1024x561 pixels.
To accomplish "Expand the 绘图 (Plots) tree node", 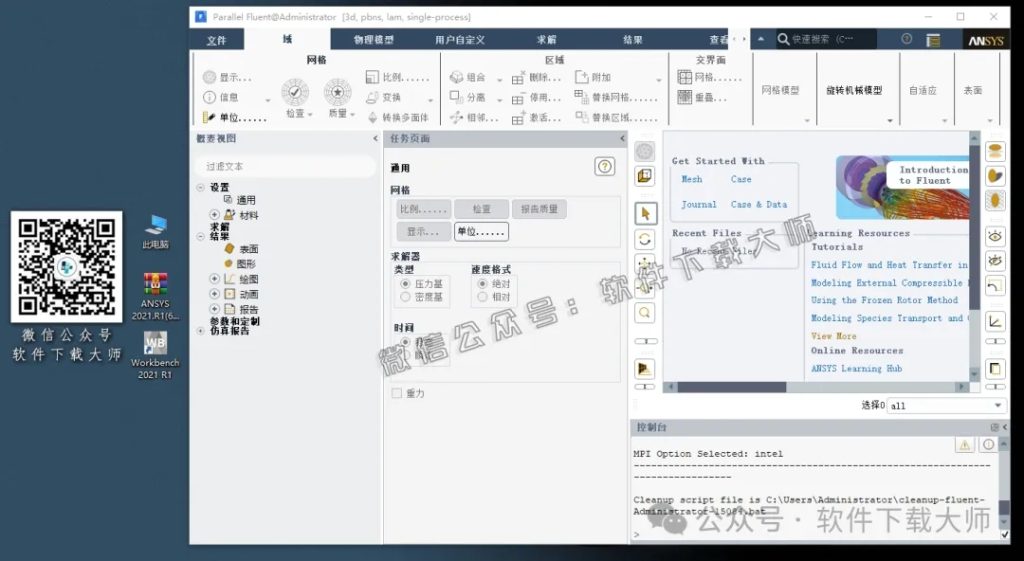I will (x=214, y=279).
